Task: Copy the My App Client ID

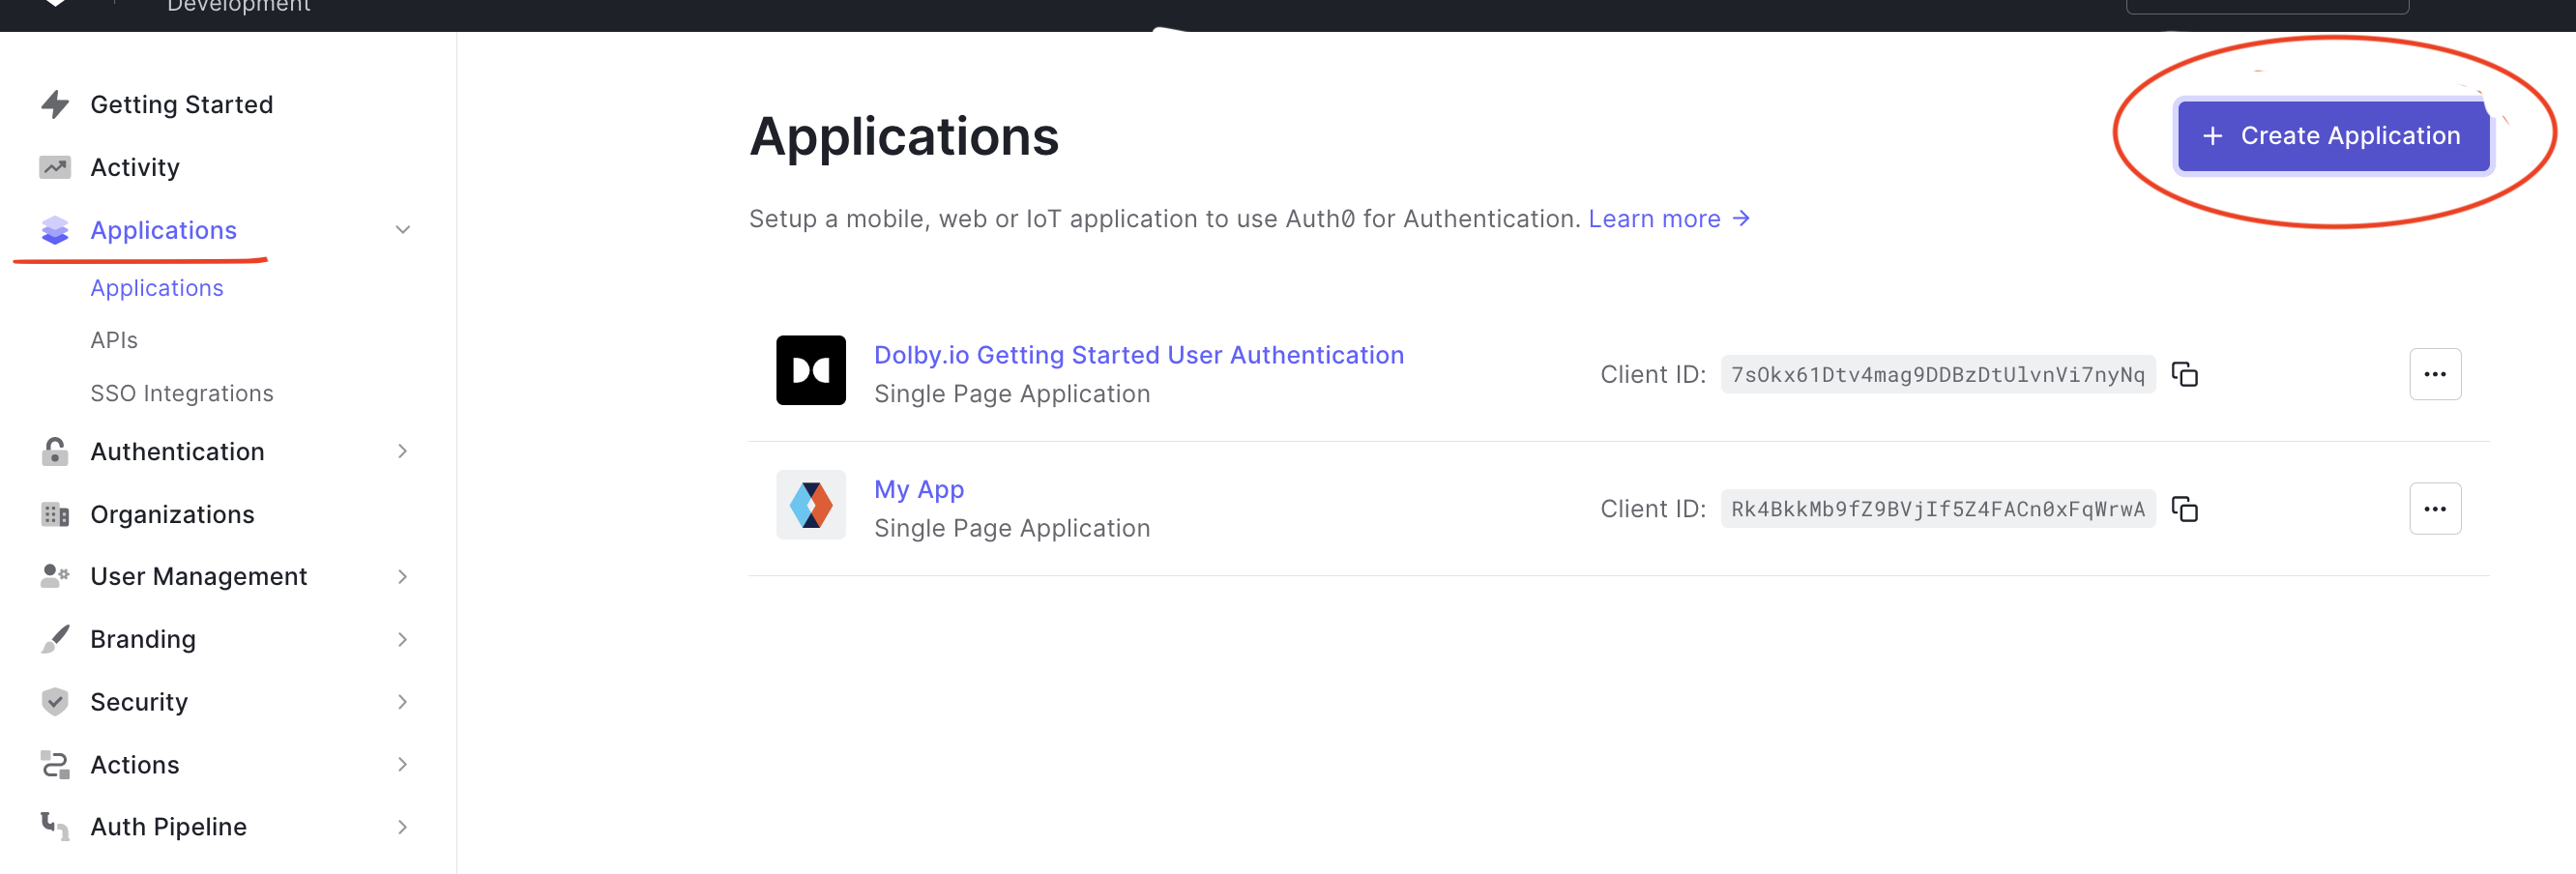Action: coord(2185,509)
